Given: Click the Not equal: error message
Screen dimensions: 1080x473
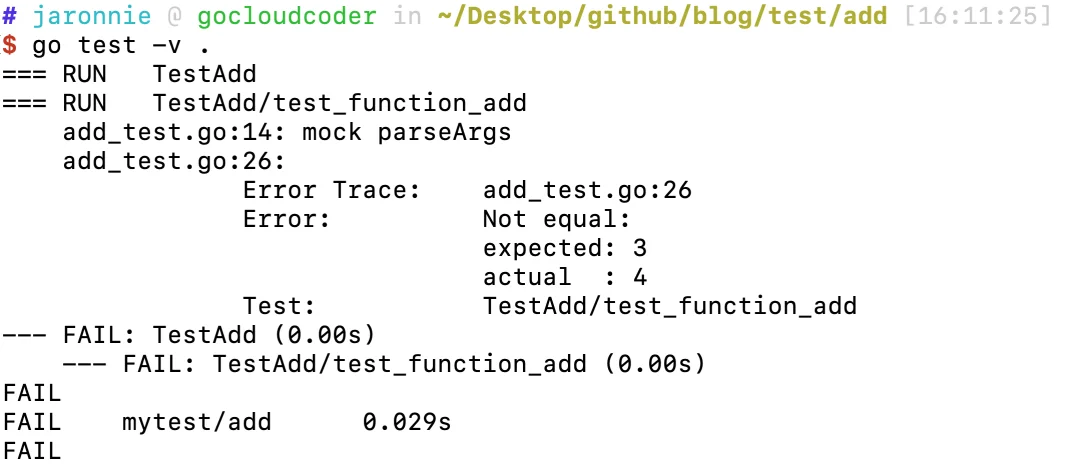Looking at the screenshot, I should pos(557,219).
